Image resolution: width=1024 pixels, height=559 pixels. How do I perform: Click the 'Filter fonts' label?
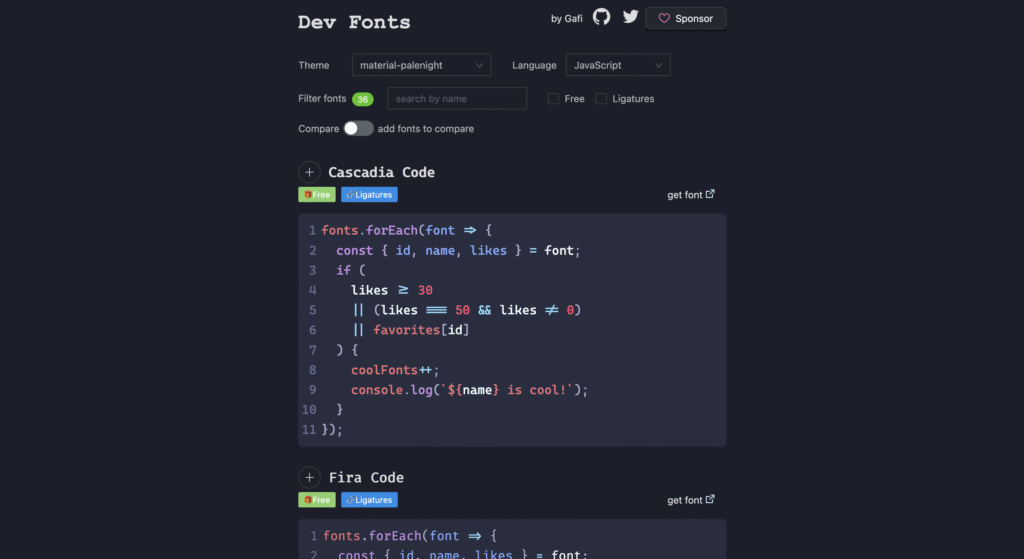click(x=322, y=99)
